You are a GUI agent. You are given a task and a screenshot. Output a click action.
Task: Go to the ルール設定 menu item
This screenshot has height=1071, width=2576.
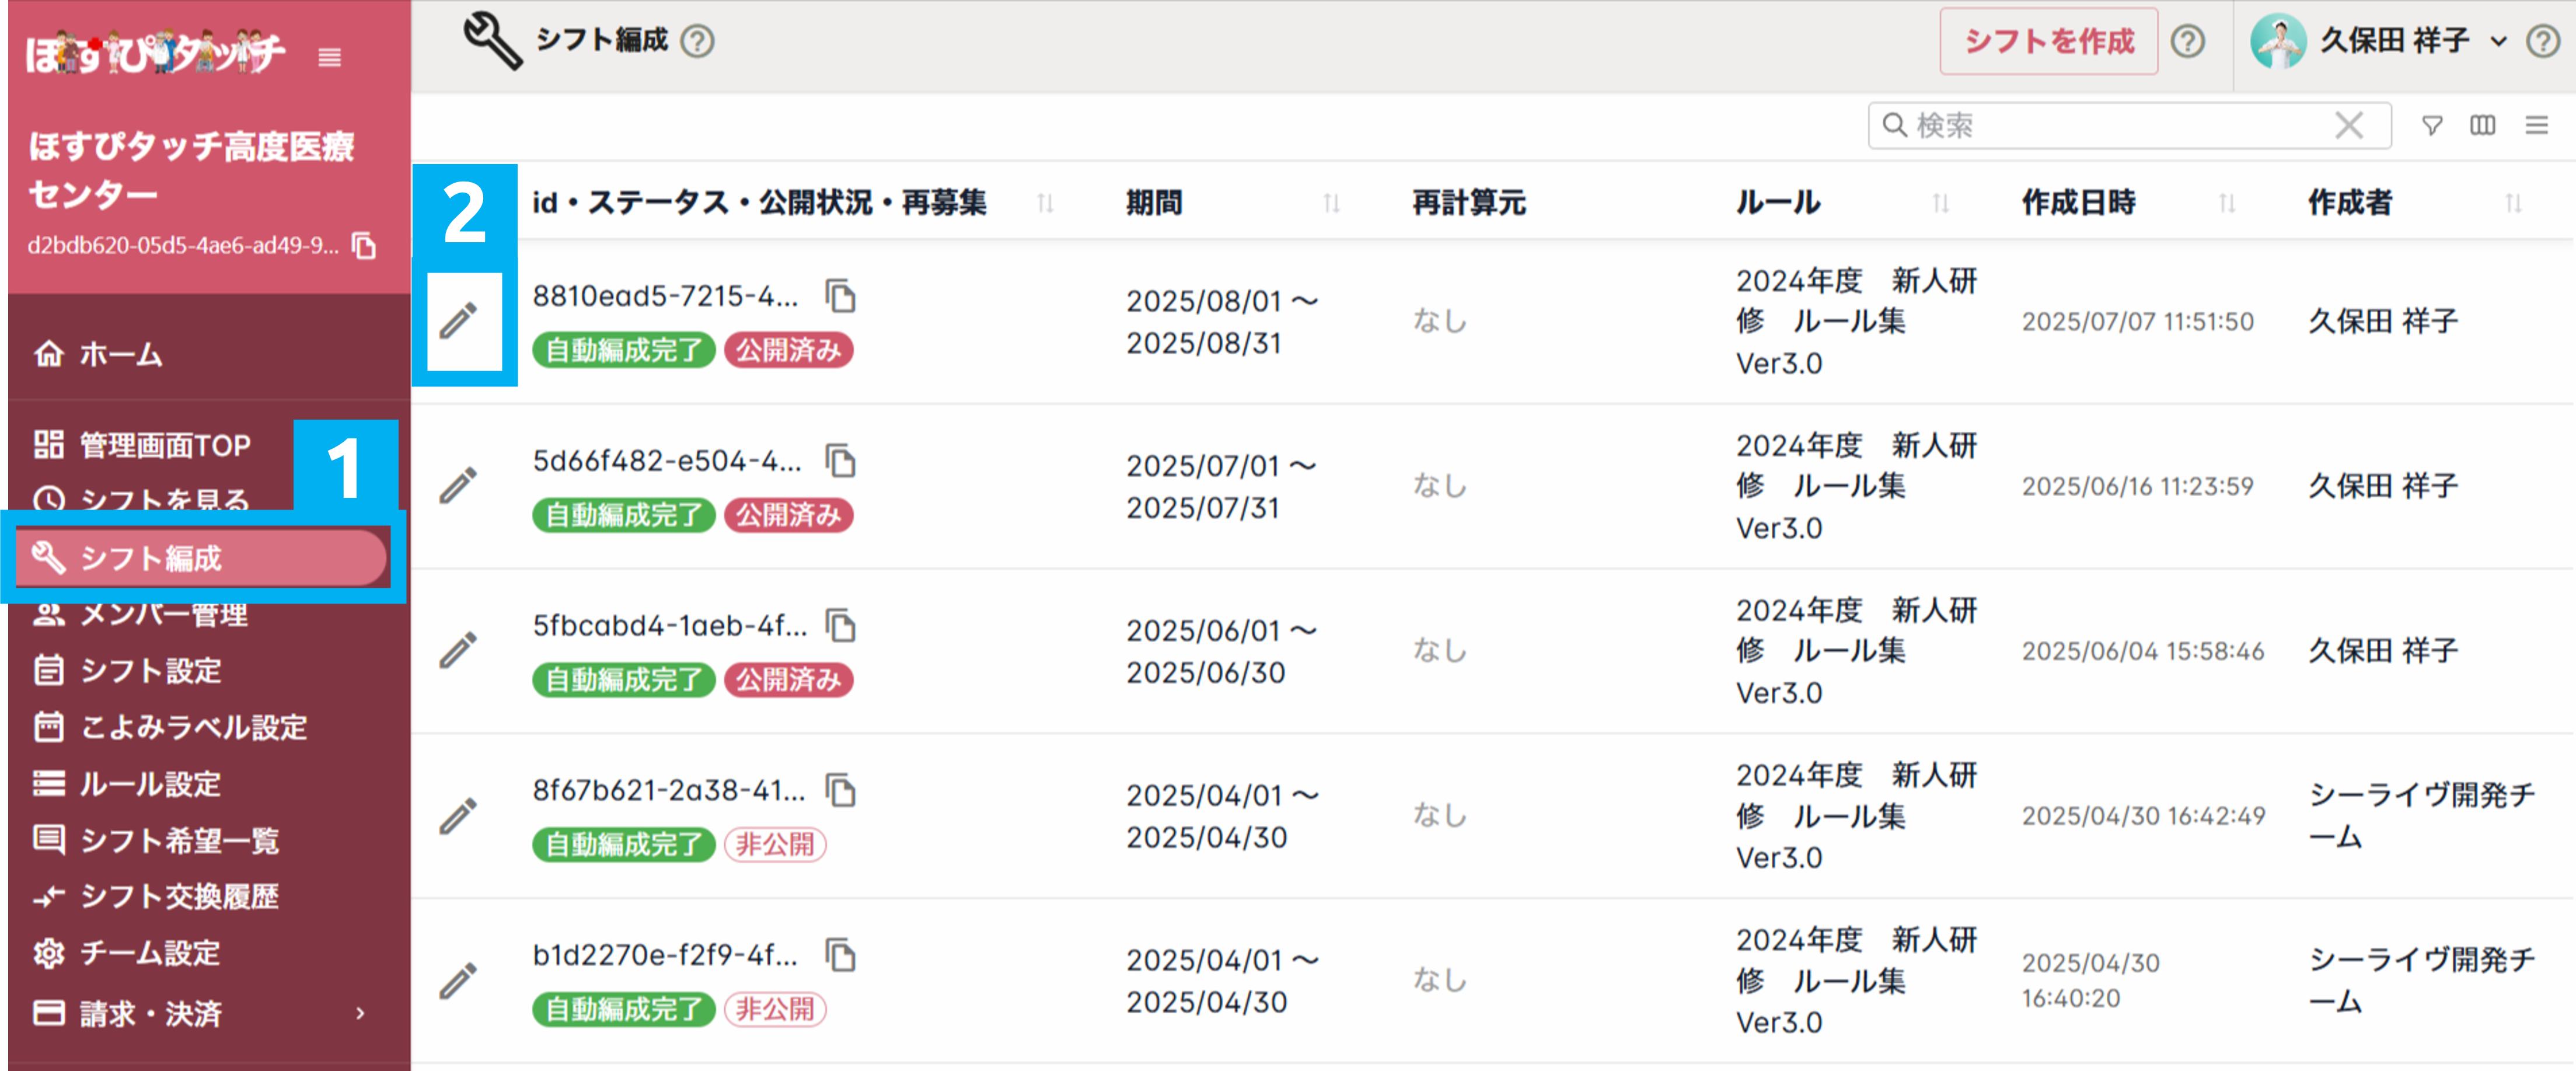(x=150, y=783)
